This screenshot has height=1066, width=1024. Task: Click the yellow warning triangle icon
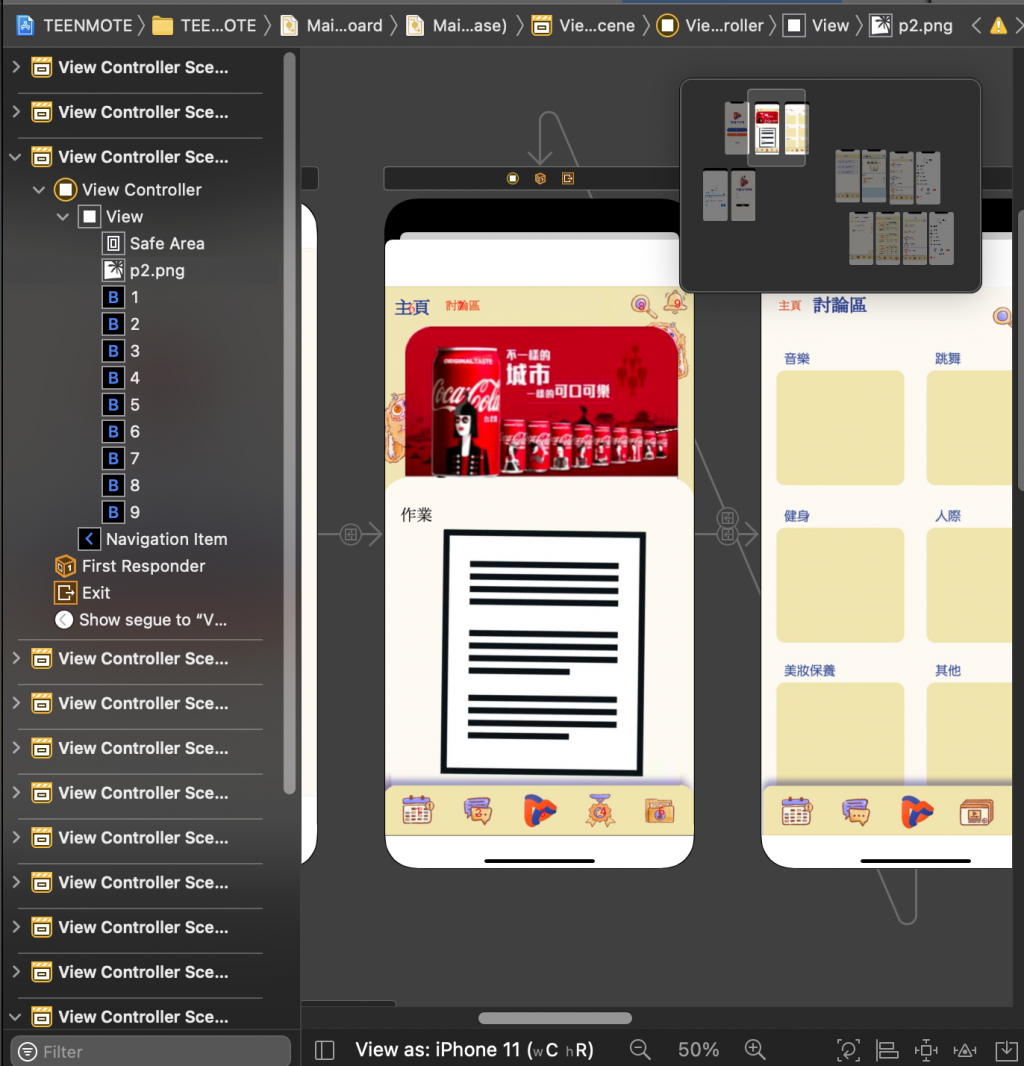click(x=997, y=27)
